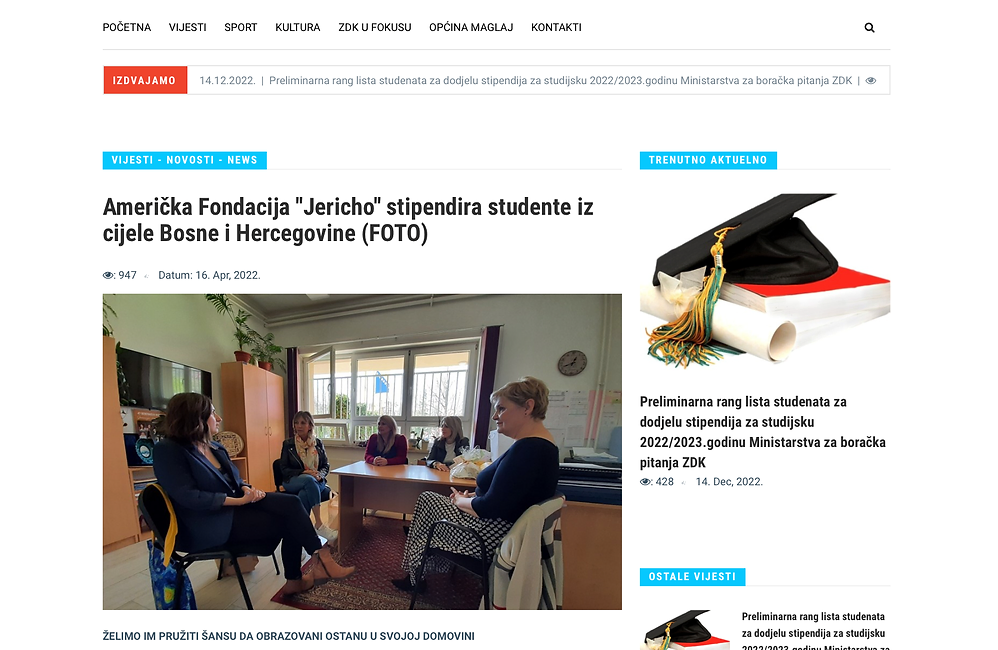
Task: Click the eye icon in ticker bar
Action: [x=871, y=81]
